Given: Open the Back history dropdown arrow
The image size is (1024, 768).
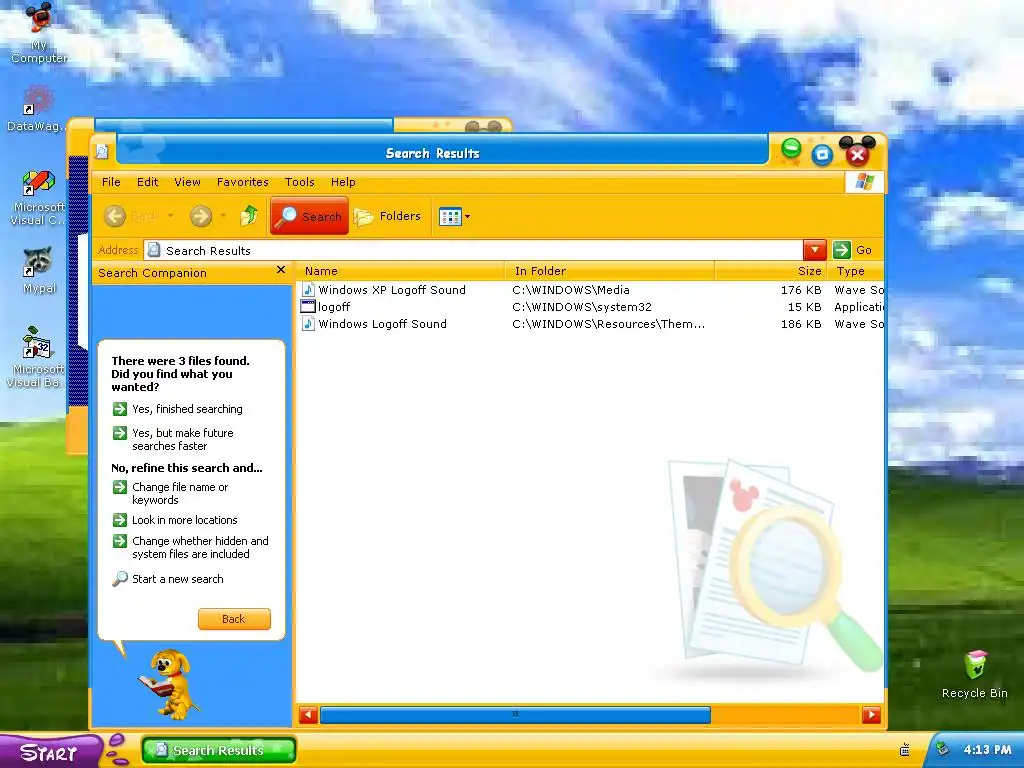Looking at the screenshot, I should tap(170, 216).
